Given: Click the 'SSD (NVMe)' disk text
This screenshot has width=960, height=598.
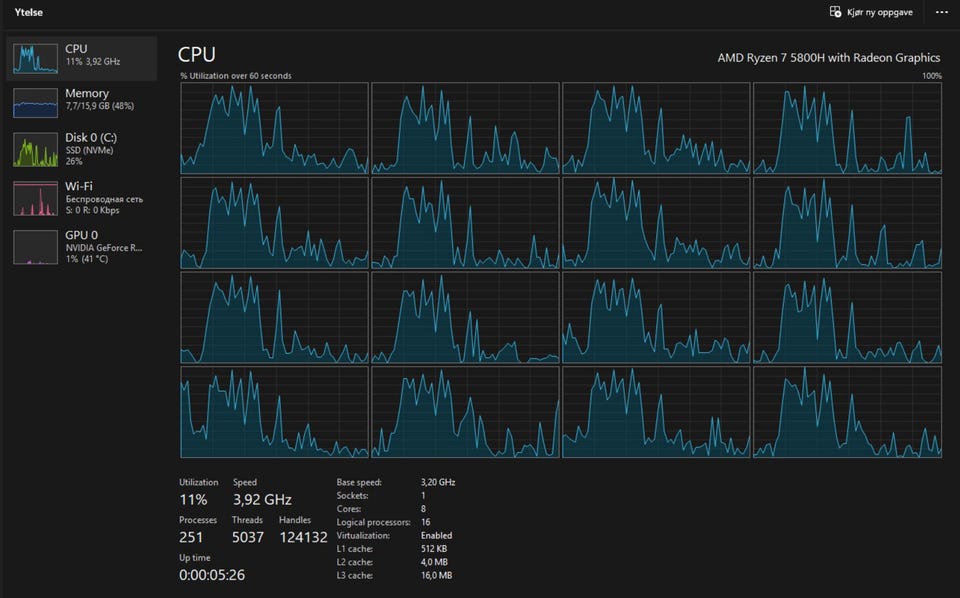Looking at the screenshot, I should click(89, 150).
